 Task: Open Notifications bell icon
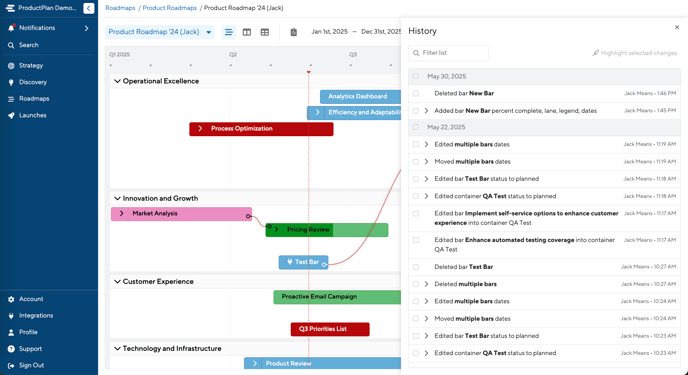11,28
